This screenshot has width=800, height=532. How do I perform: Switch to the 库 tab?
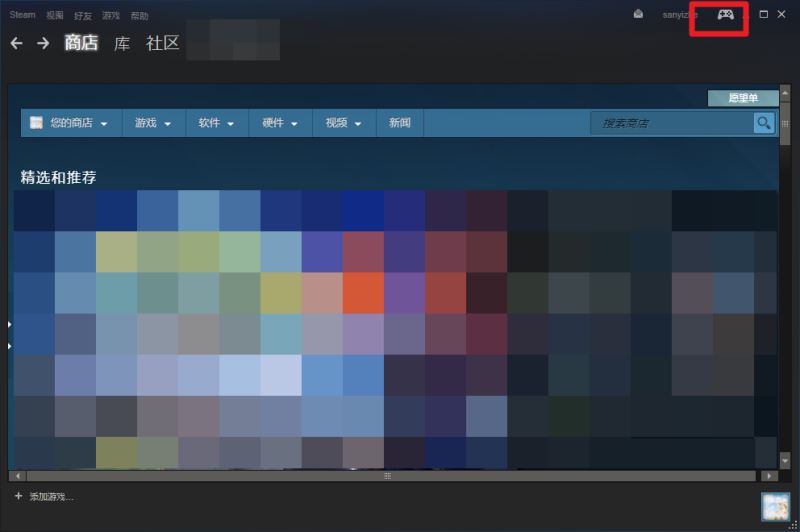tap(121, 43)
